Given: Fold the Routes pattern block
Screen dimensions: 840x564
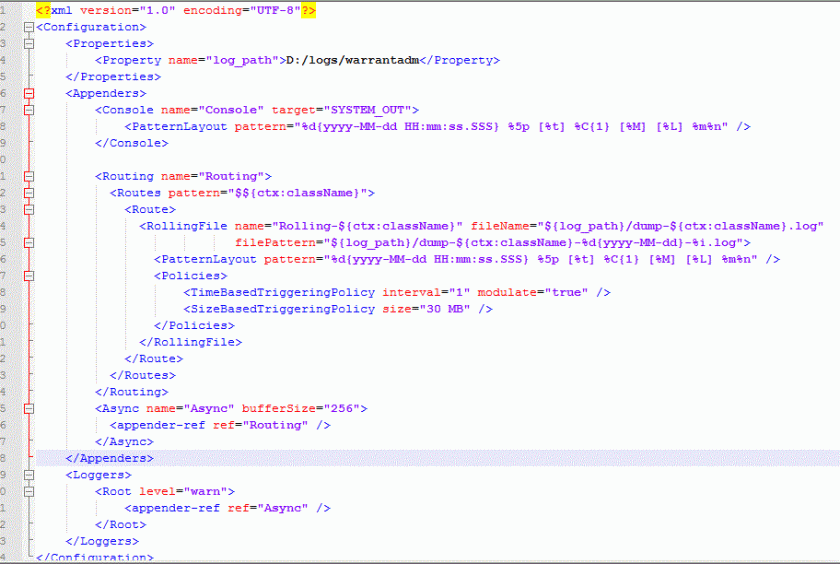Looking at the screenshot, I should (28, 193).
